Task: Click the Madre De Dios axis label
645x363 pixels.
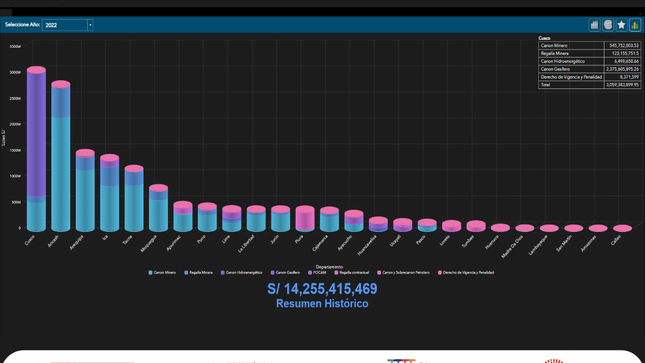Action: pyautogui.click(x=512, y=246)
